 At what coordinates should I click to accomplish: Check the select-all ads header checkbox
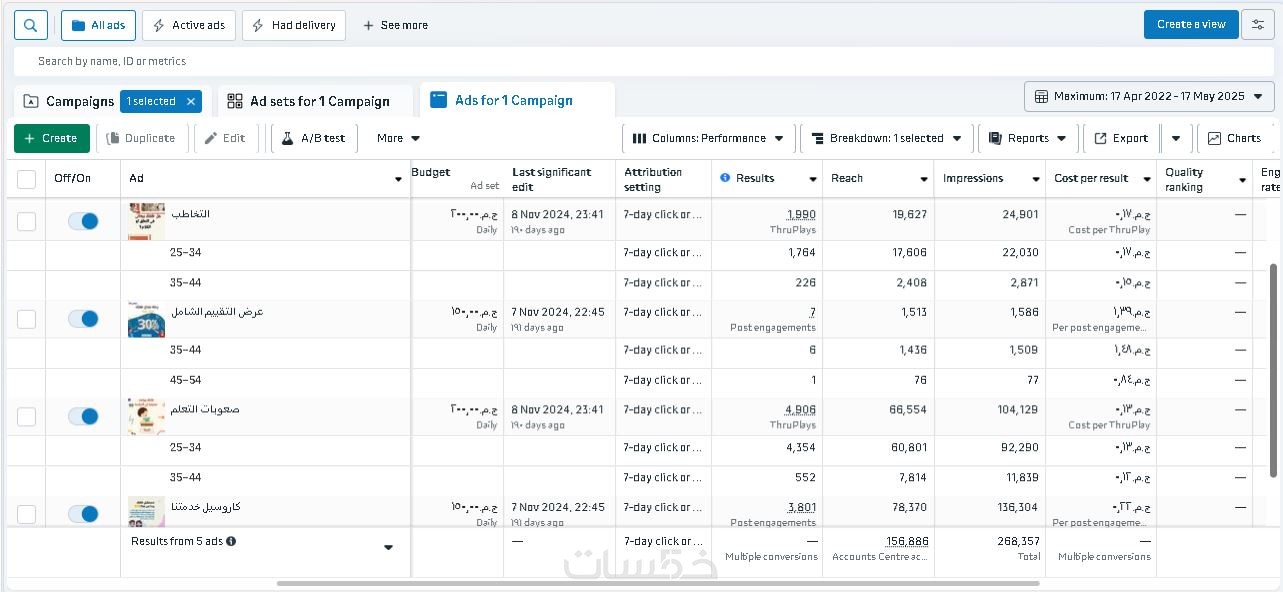27,179
